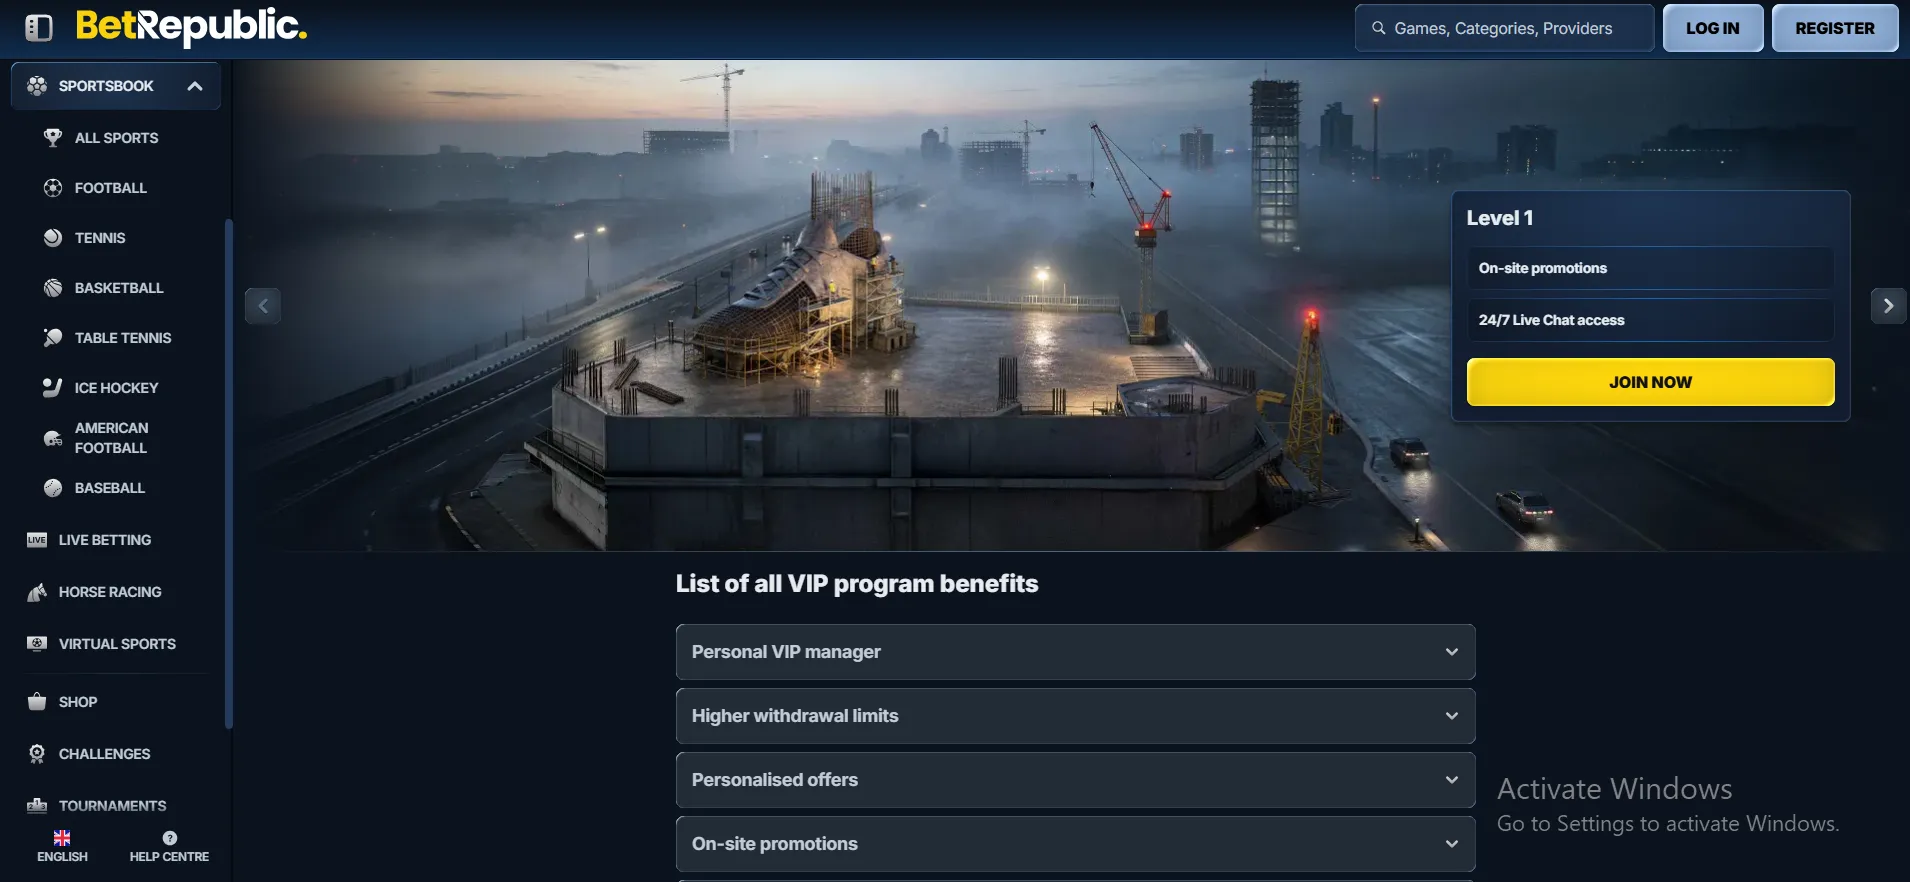Viewport: 1910px width, 882px height.
Task: Click the basketball icon in Sportsbook
Action: (x=53, y=288)
